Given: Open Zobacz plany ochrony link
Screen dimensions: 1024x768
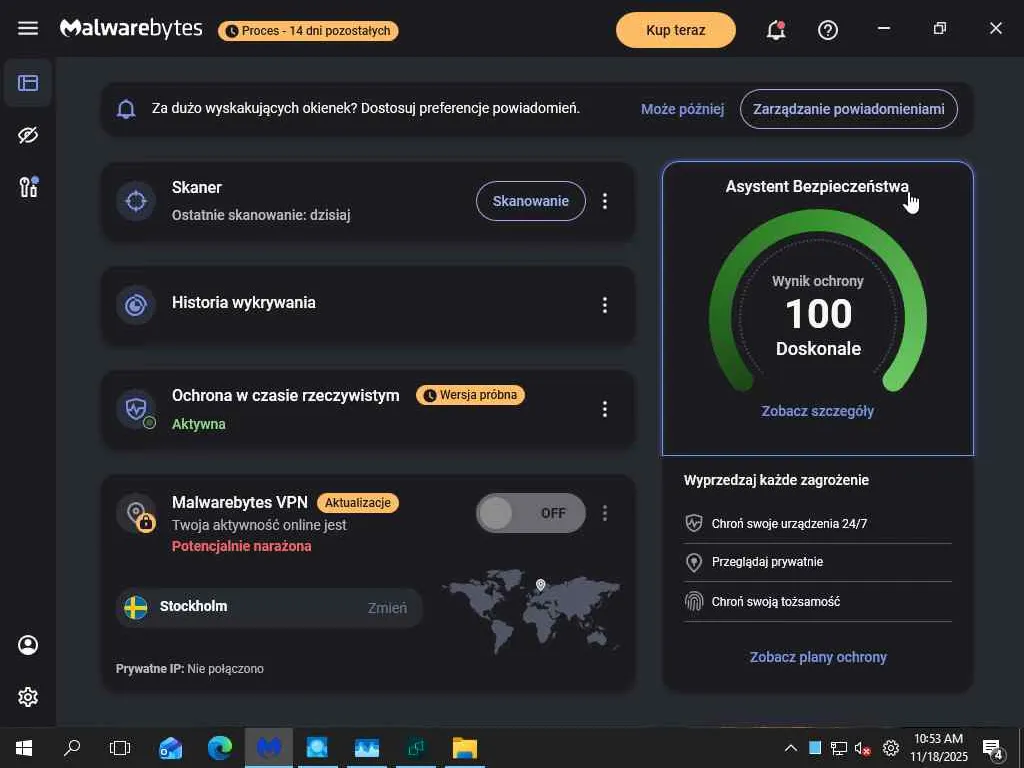Looking at the screenshot, I should (818, 657).
